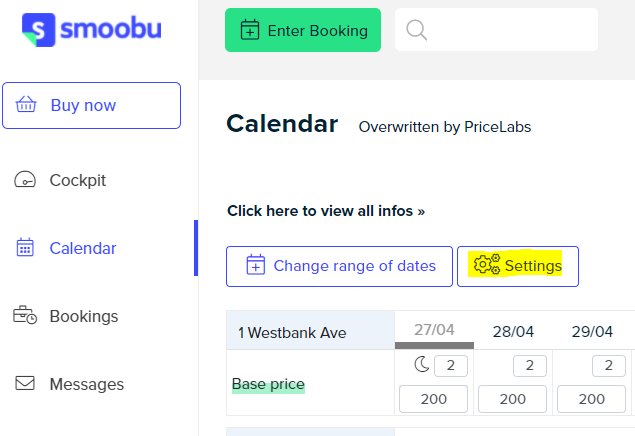Click the magnifying glass search icon
The width and height of the screenshot is (635, 436).
point(416,30)
